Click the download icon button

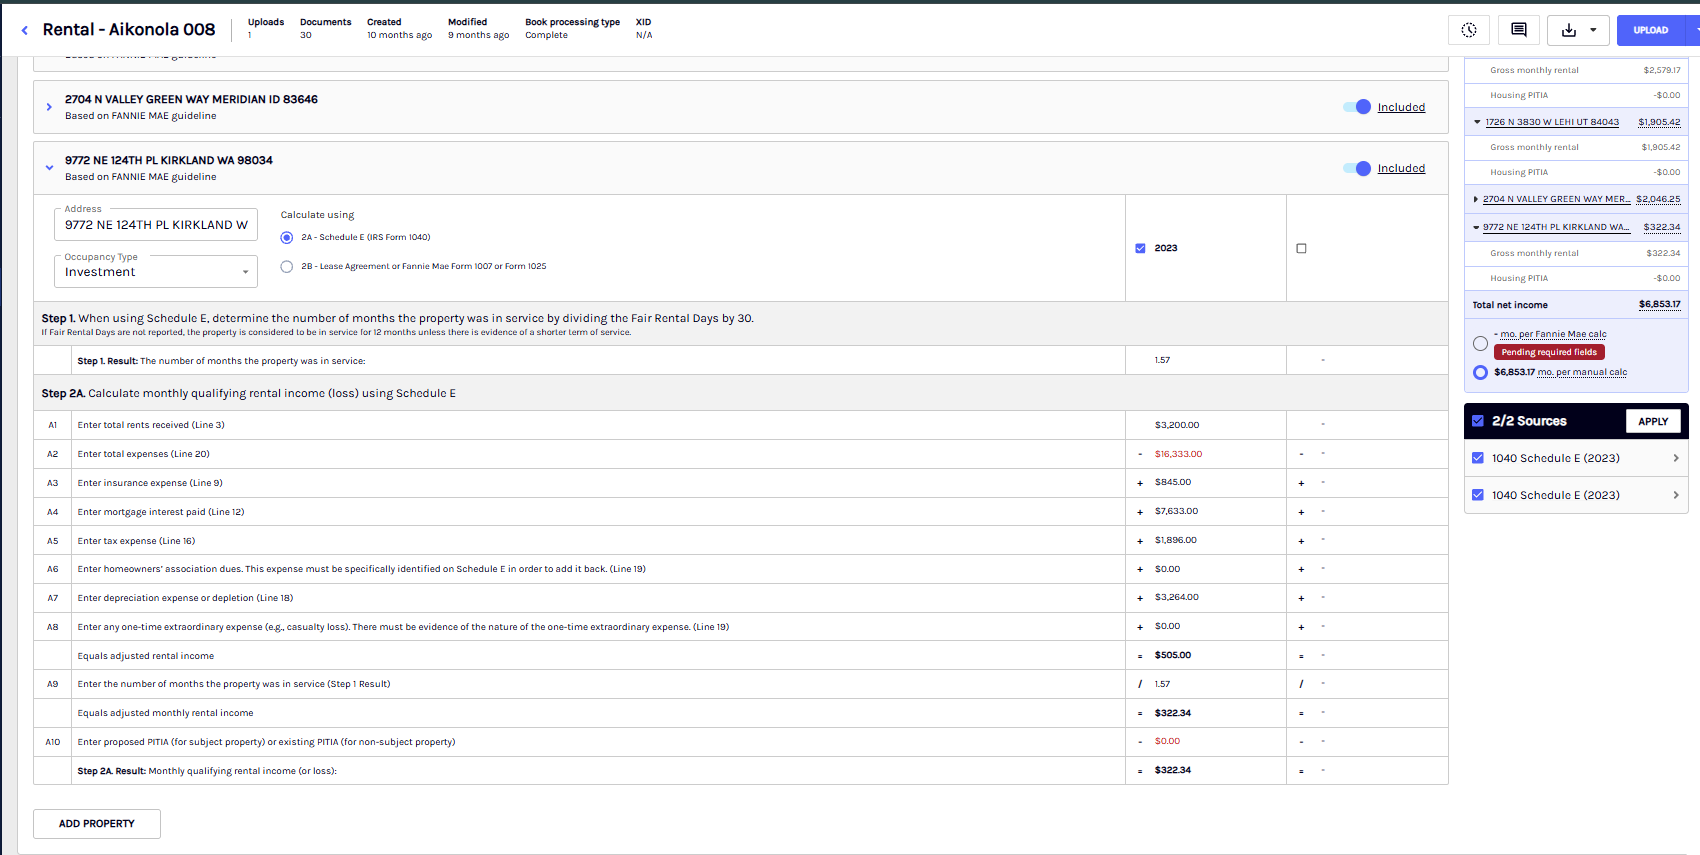click(1569, 30)
